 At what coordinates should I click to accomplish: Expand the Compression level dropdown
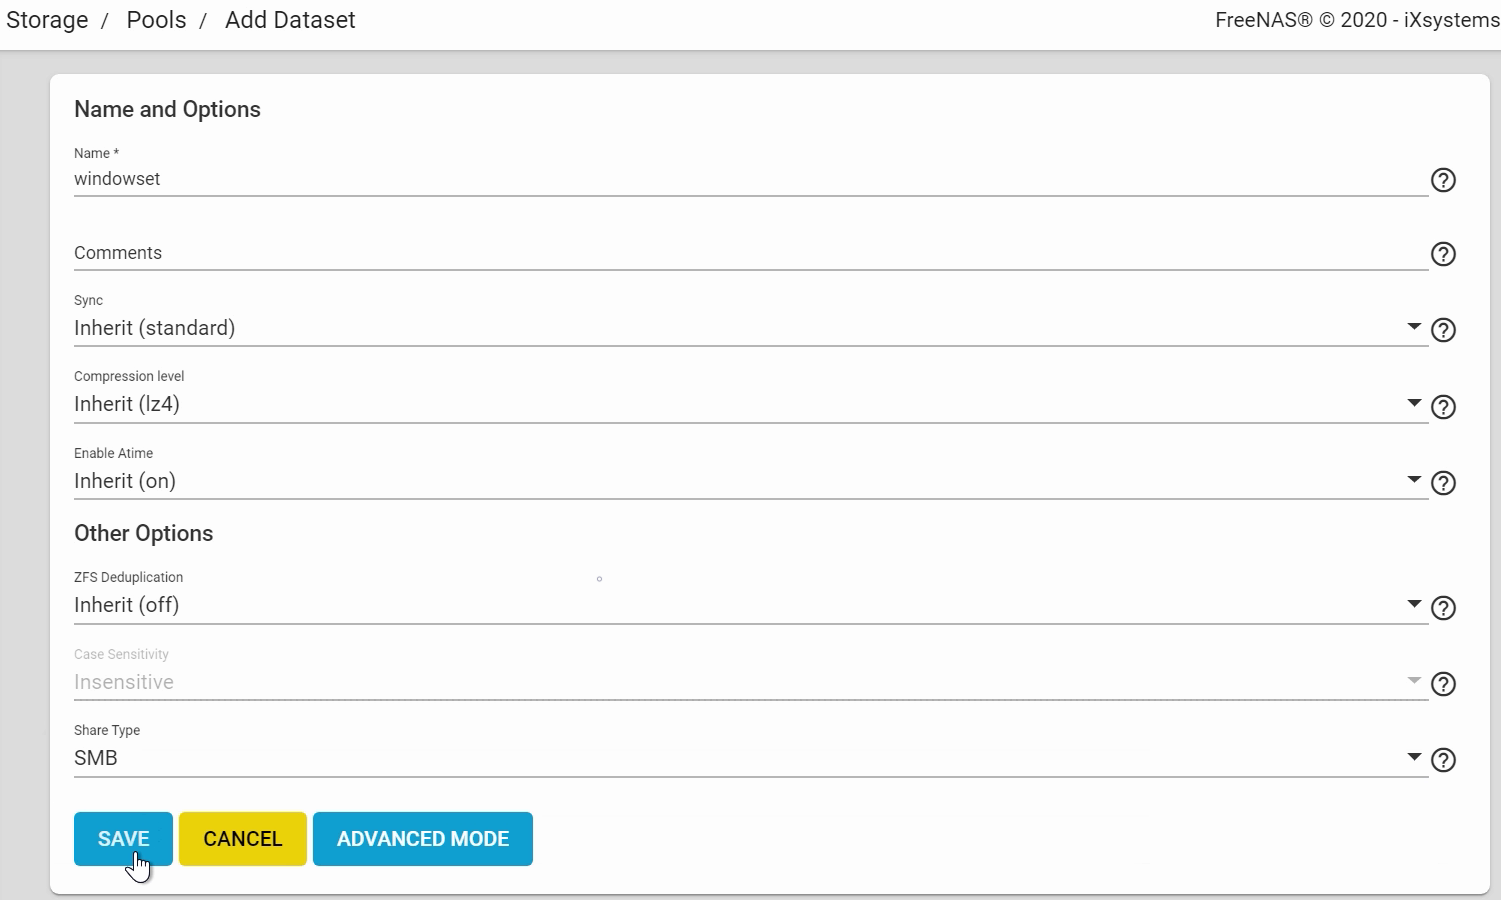point(750,404)
